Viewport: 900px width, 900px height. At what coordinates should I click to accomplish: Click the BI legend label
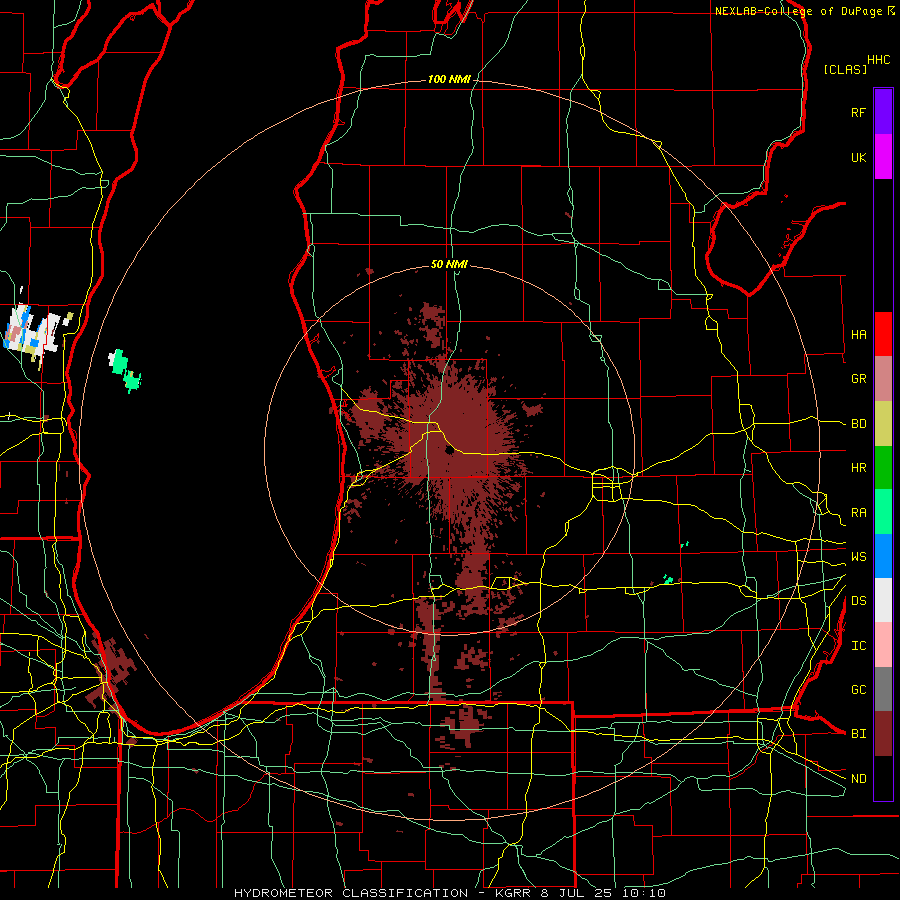coord(859,734)
